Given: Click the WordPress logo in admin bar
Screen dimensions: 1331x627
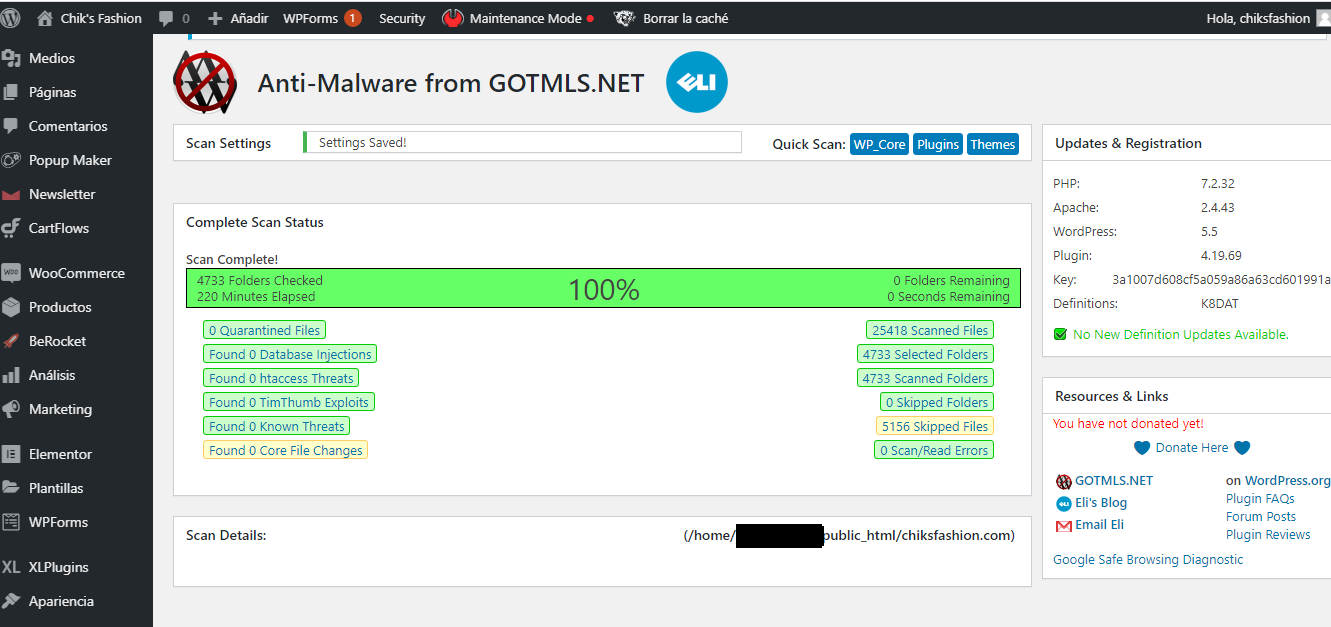Looking at the screenshot, I should (x=11, y=18).
